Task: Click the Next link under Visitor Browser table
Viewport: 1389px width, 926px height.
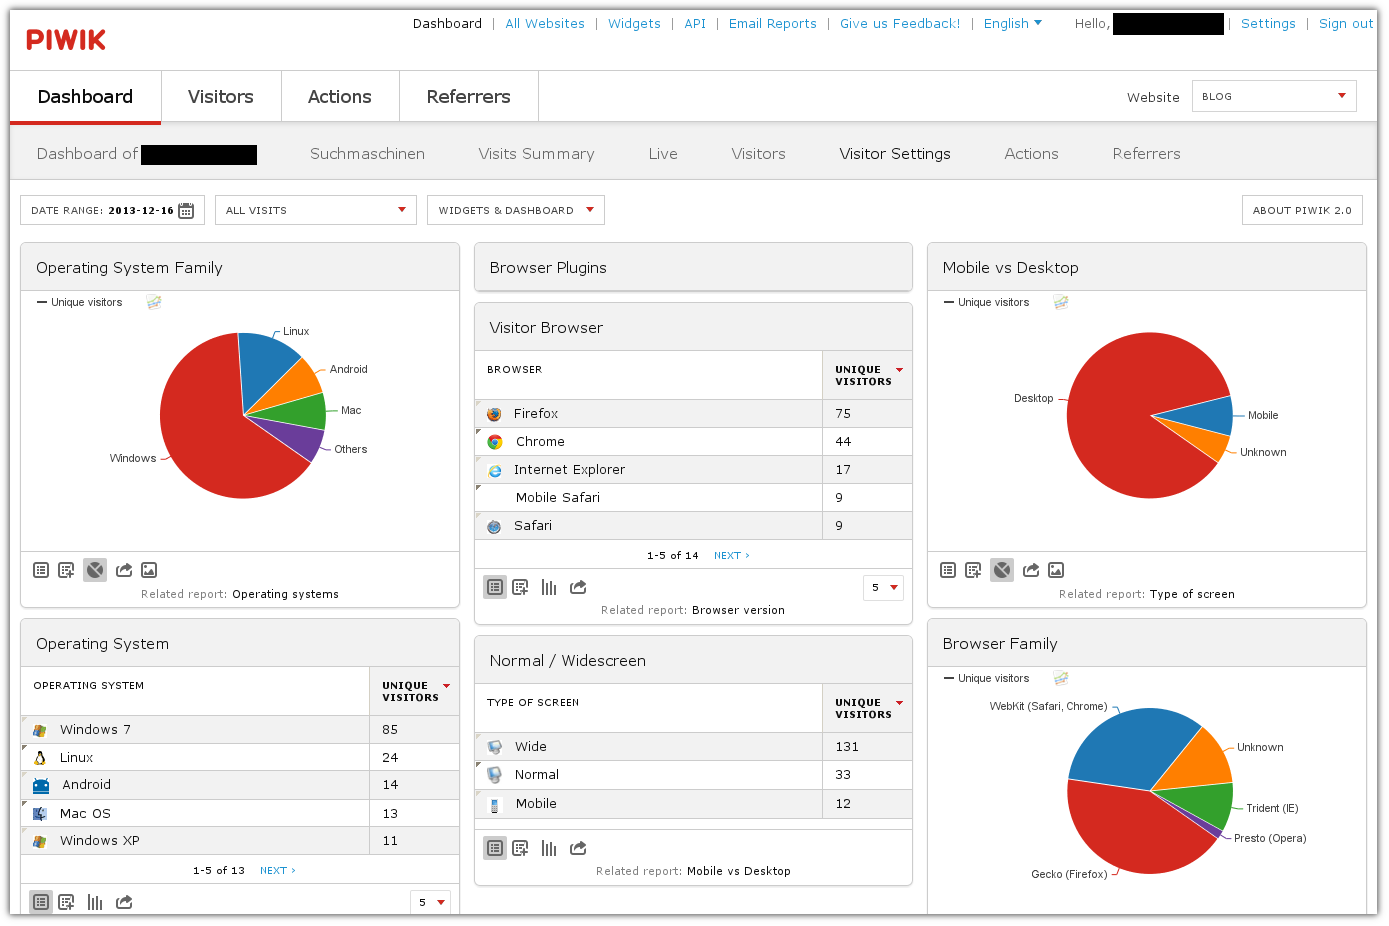Action: [730, 555]
